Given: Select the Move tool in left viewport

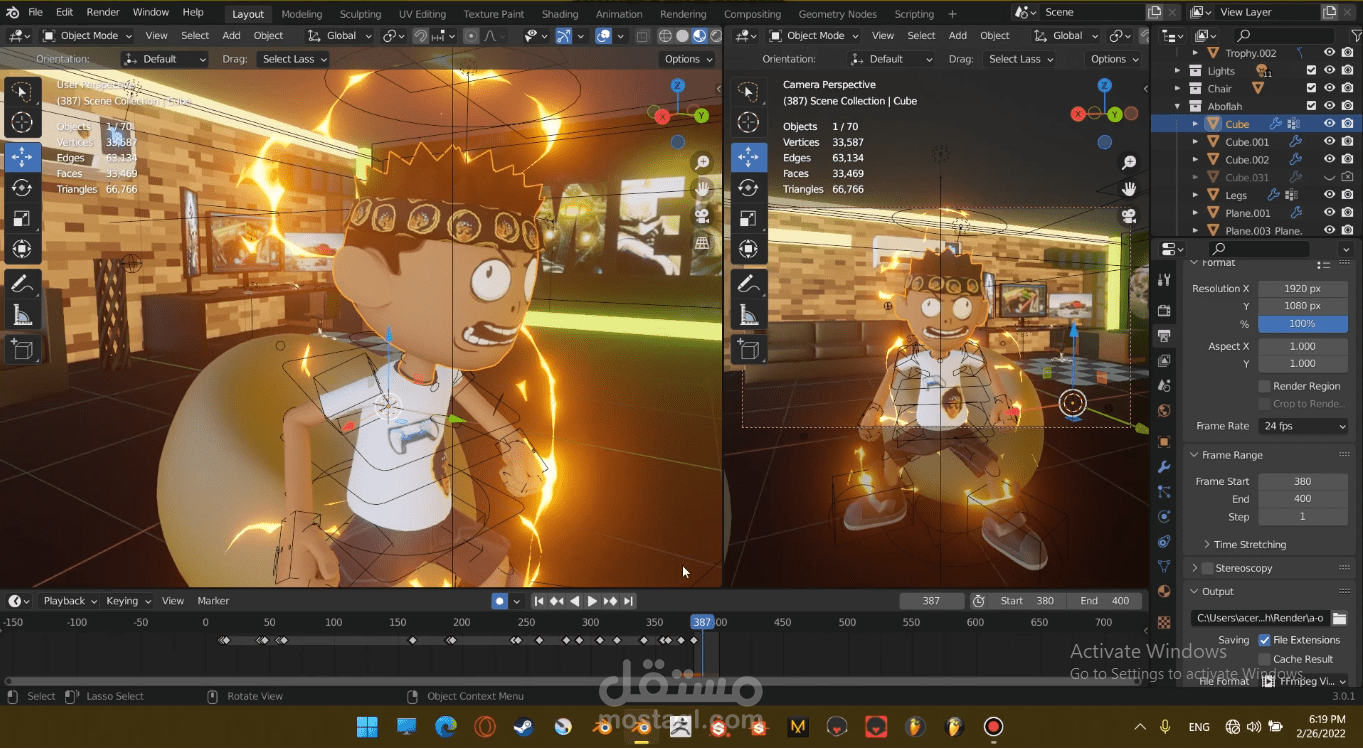Looking at the screenshot, I should (x=21, y=157).
